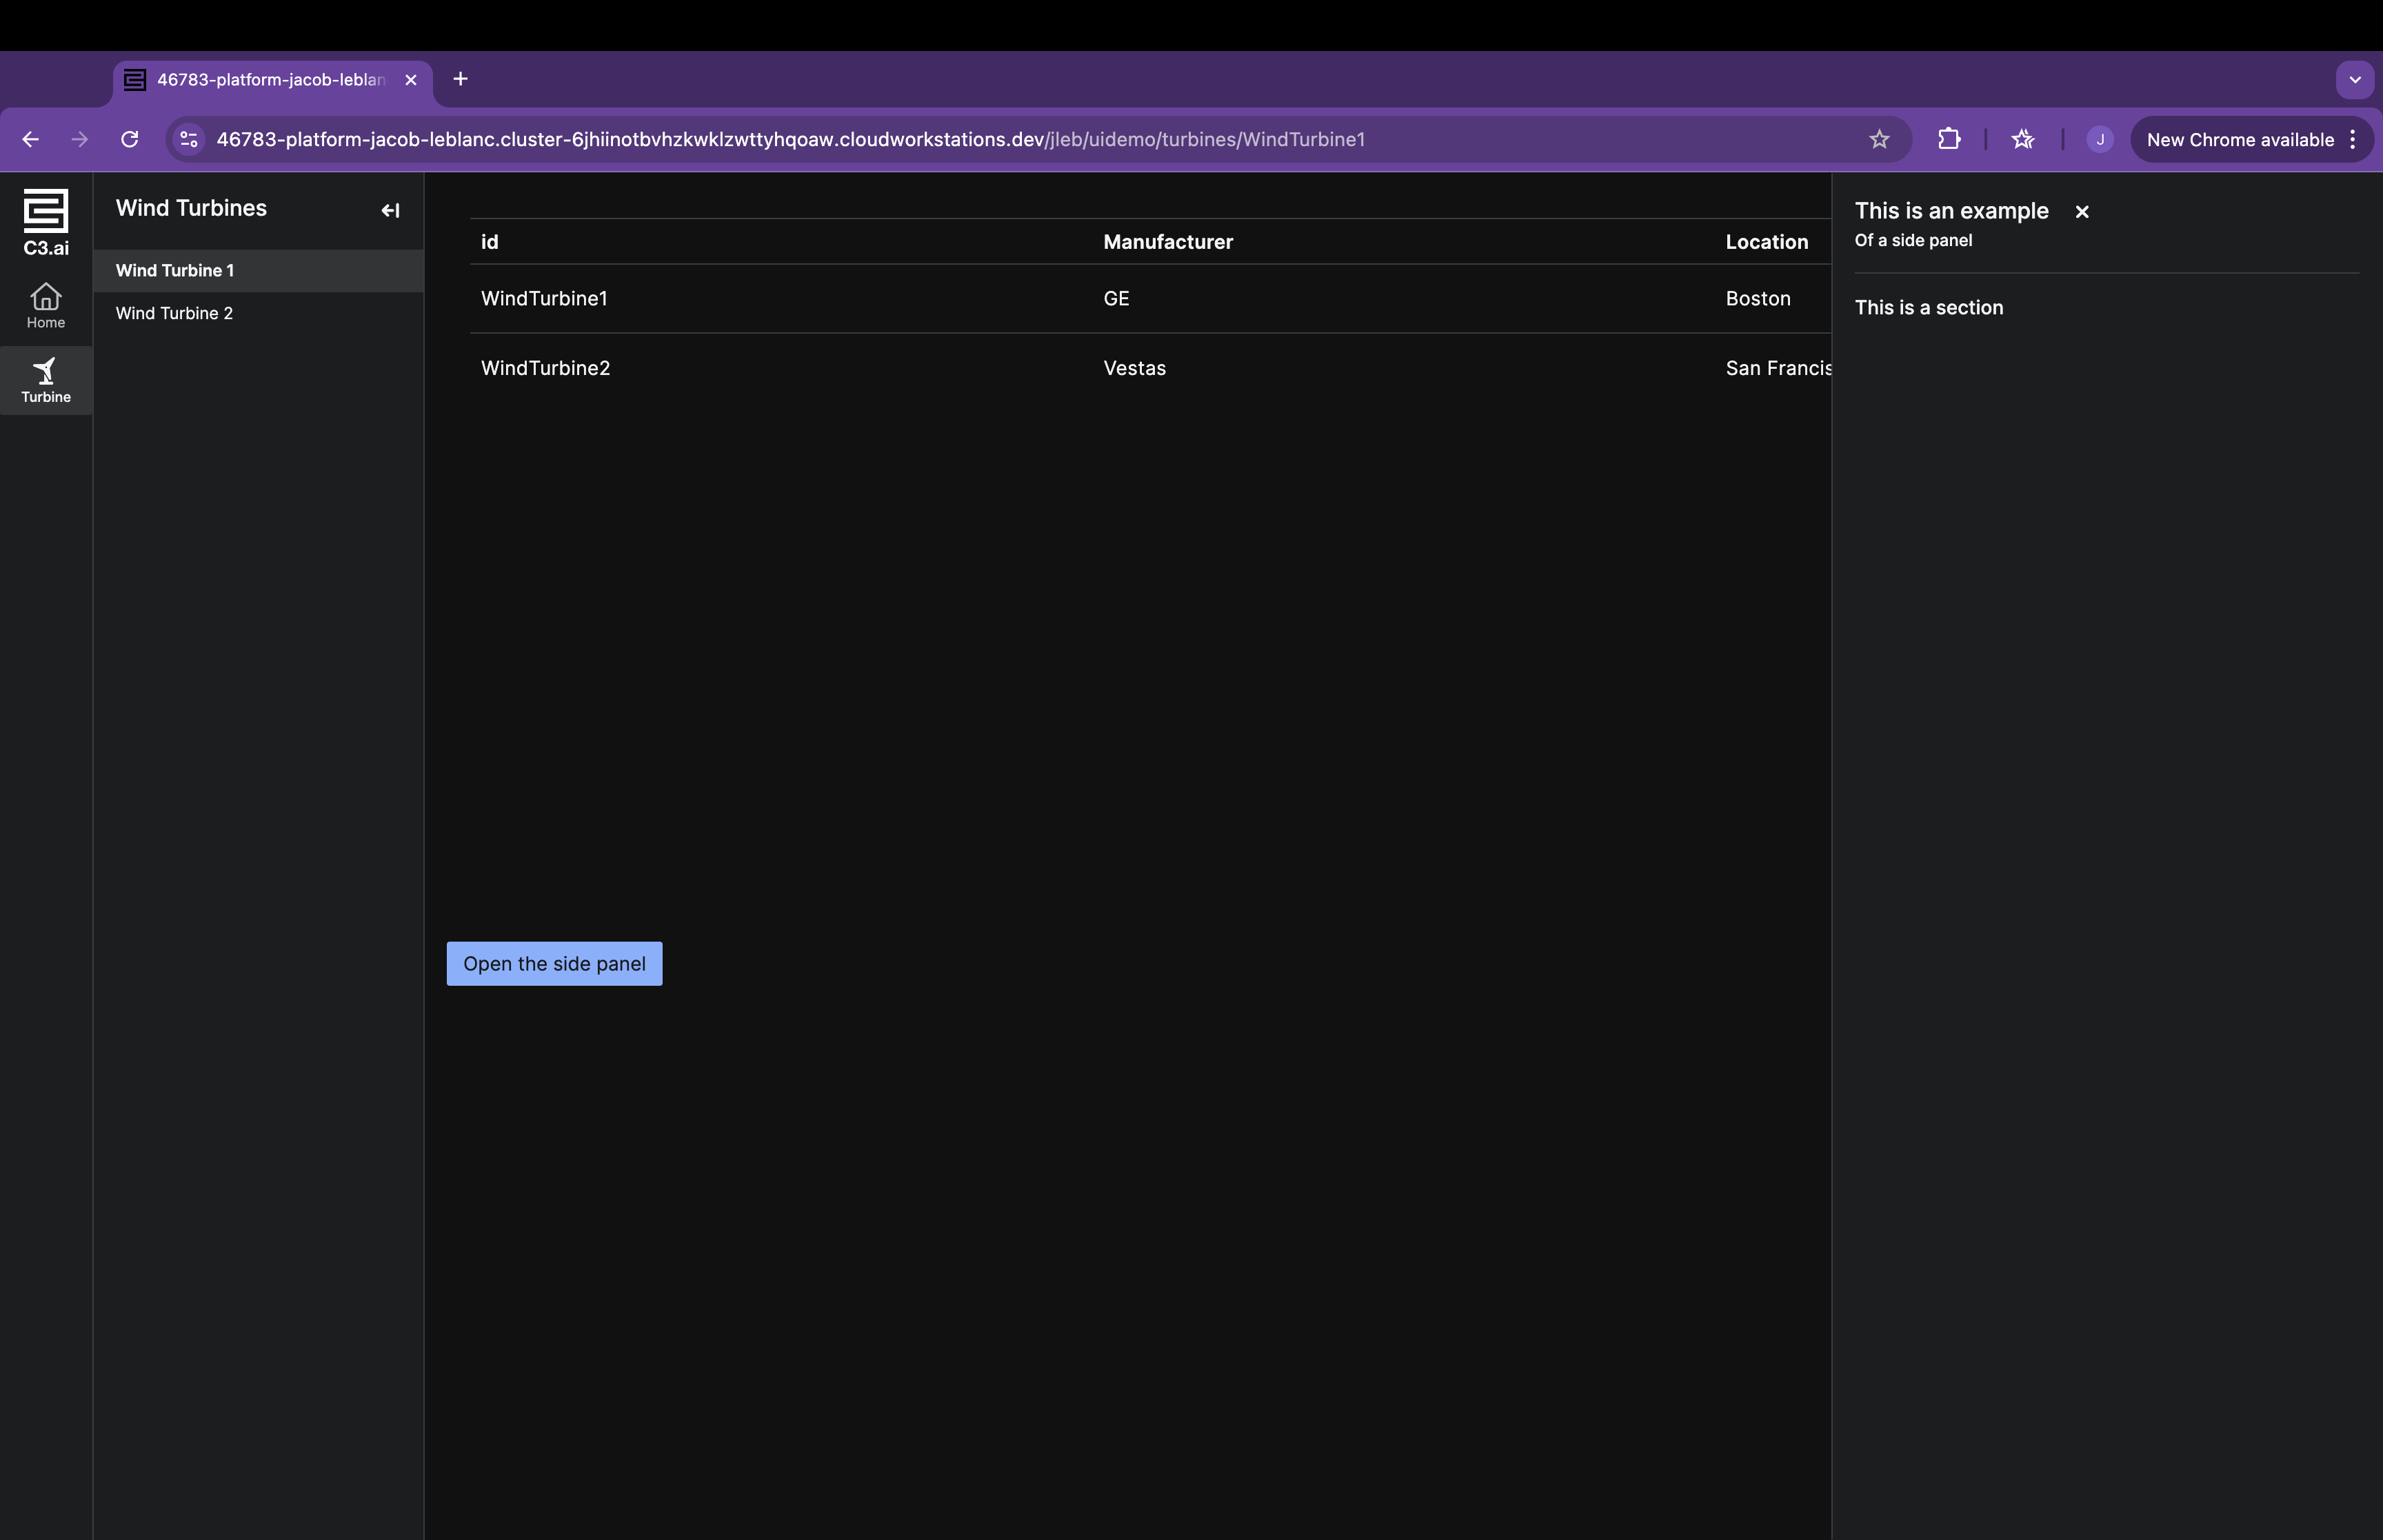Click Open the side panel button
The image size is (2383, 1540).
(554, 964)
